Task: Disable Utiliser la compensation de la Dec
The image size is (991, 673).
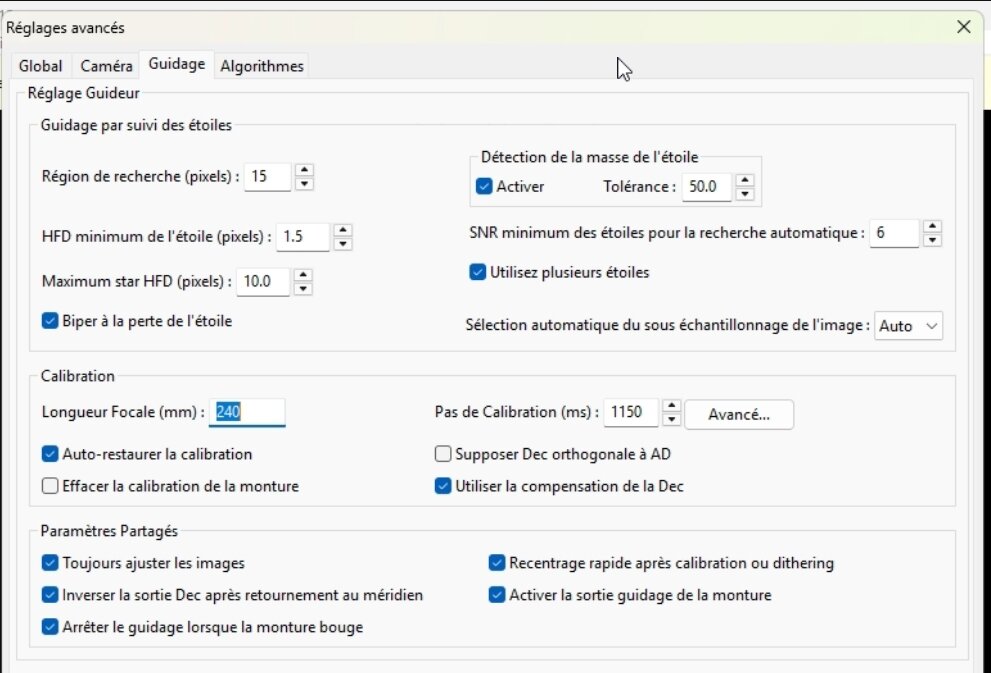Action: pyautogui.click(x=441, y=486)
